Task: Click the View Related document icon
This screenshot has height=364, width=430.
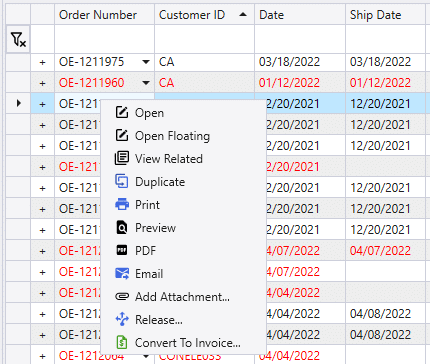Action: tap(122, 158)
